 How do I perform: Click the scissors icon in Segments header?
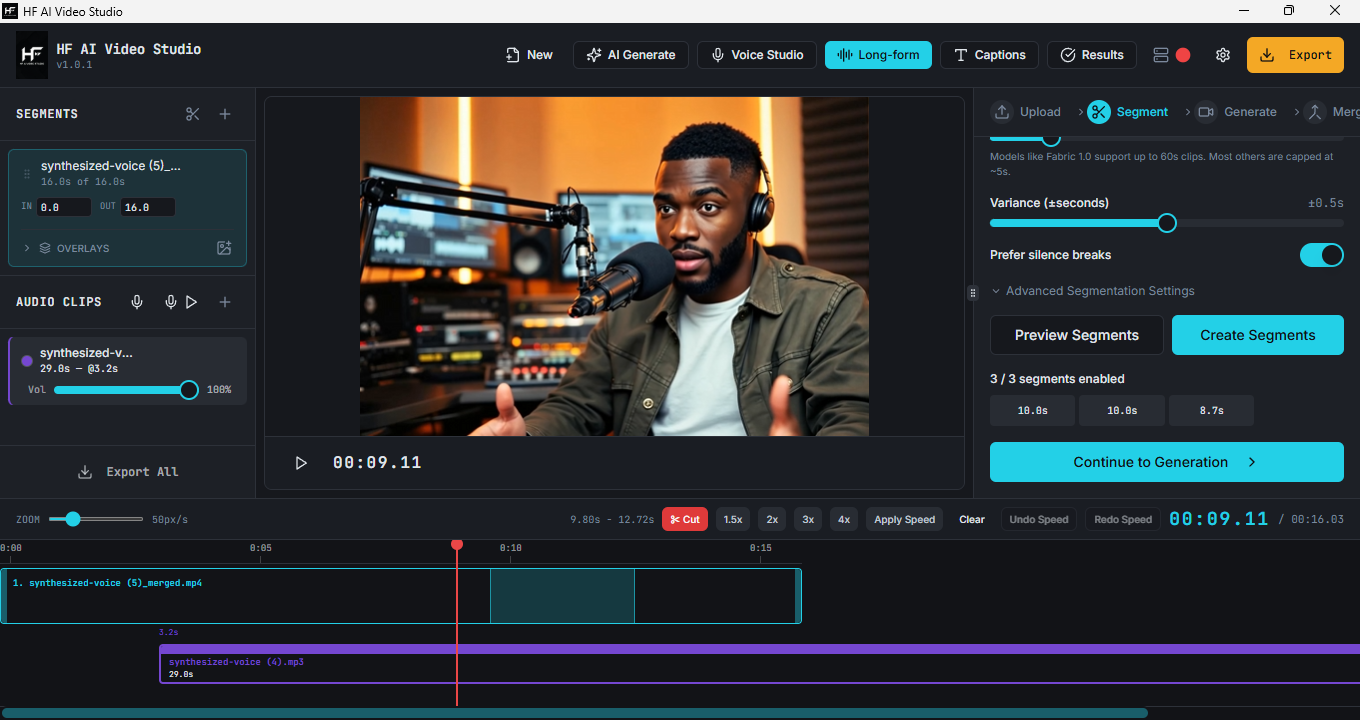click(x=193, y=114)
